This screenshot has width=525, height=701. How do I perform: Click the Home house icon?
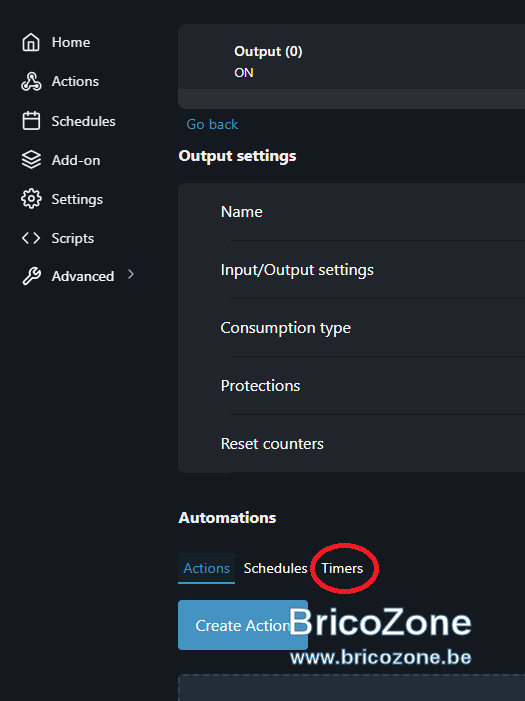pyautogui.click(x=31, y=42)
